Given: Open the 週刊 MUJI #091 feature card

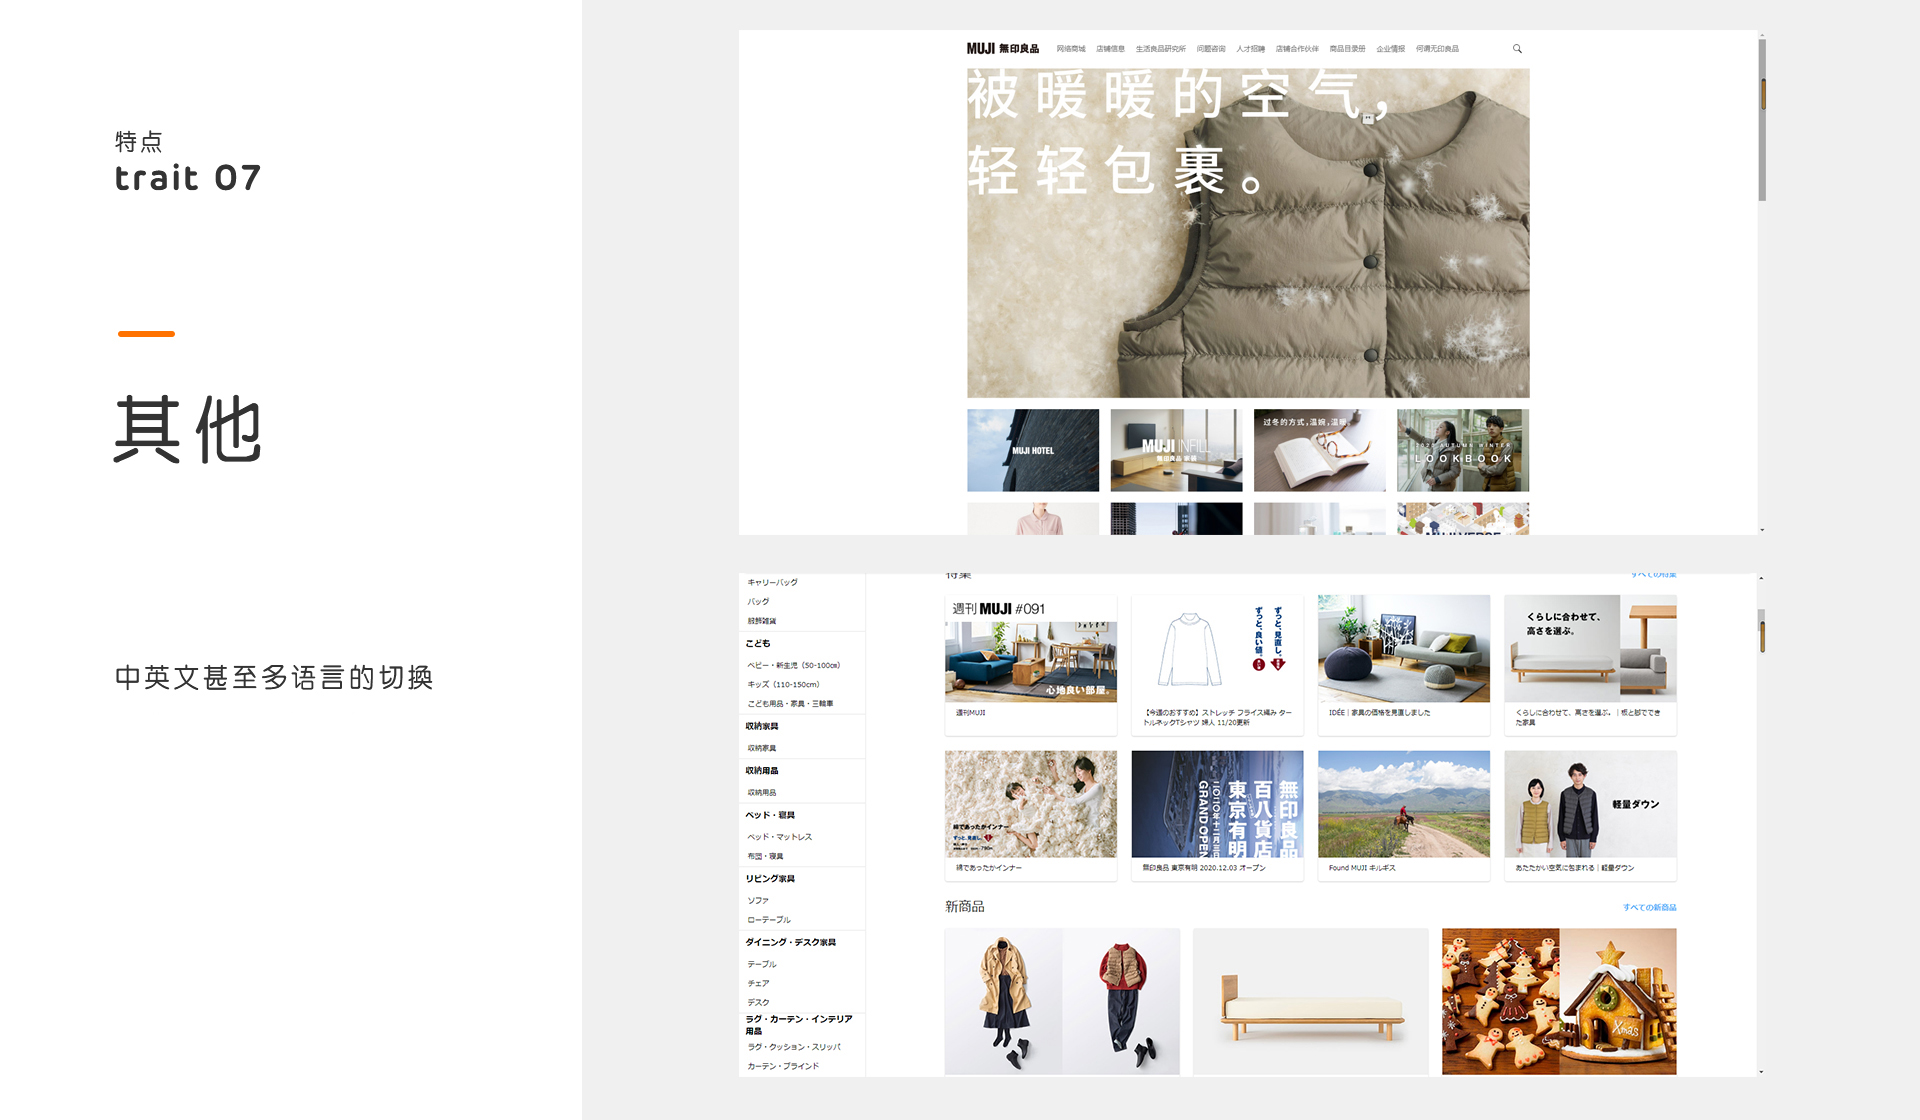Looking at the screenshot, I should (1031, 665).
